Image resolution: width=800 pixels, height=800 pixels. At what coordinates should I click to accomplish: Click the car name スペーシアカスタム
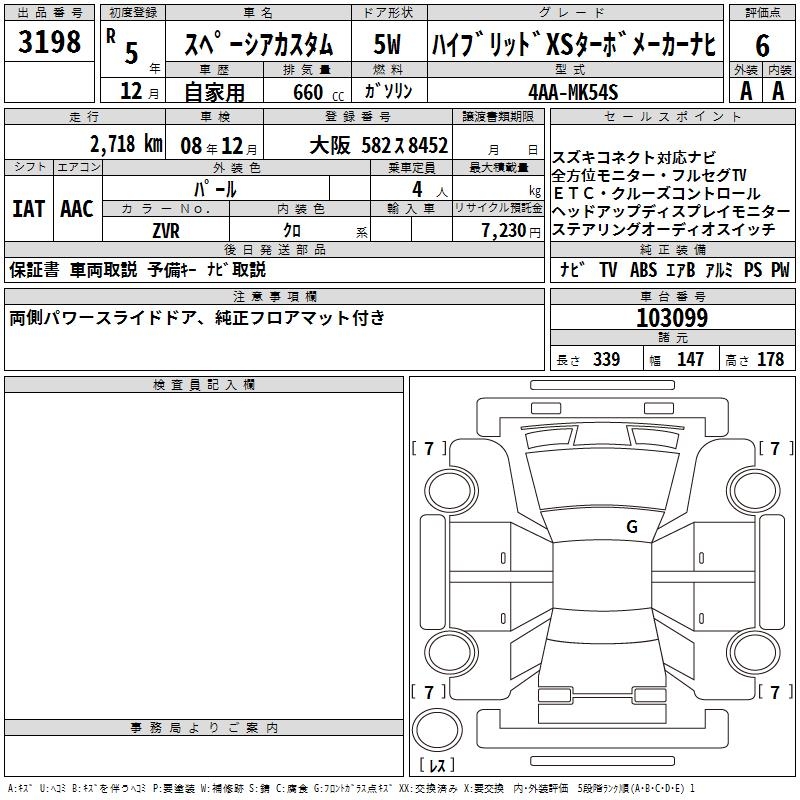point(256,45)
